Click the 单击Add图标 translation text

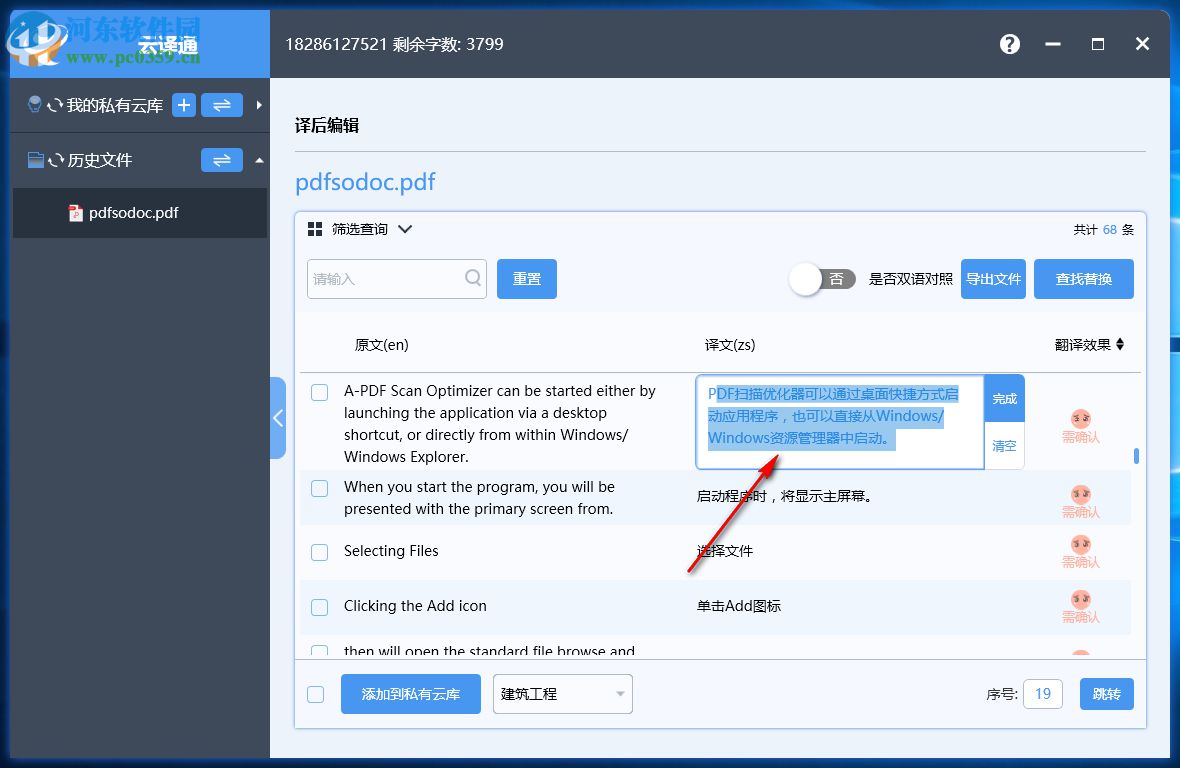pyautogui.click(x=739, y=606)
